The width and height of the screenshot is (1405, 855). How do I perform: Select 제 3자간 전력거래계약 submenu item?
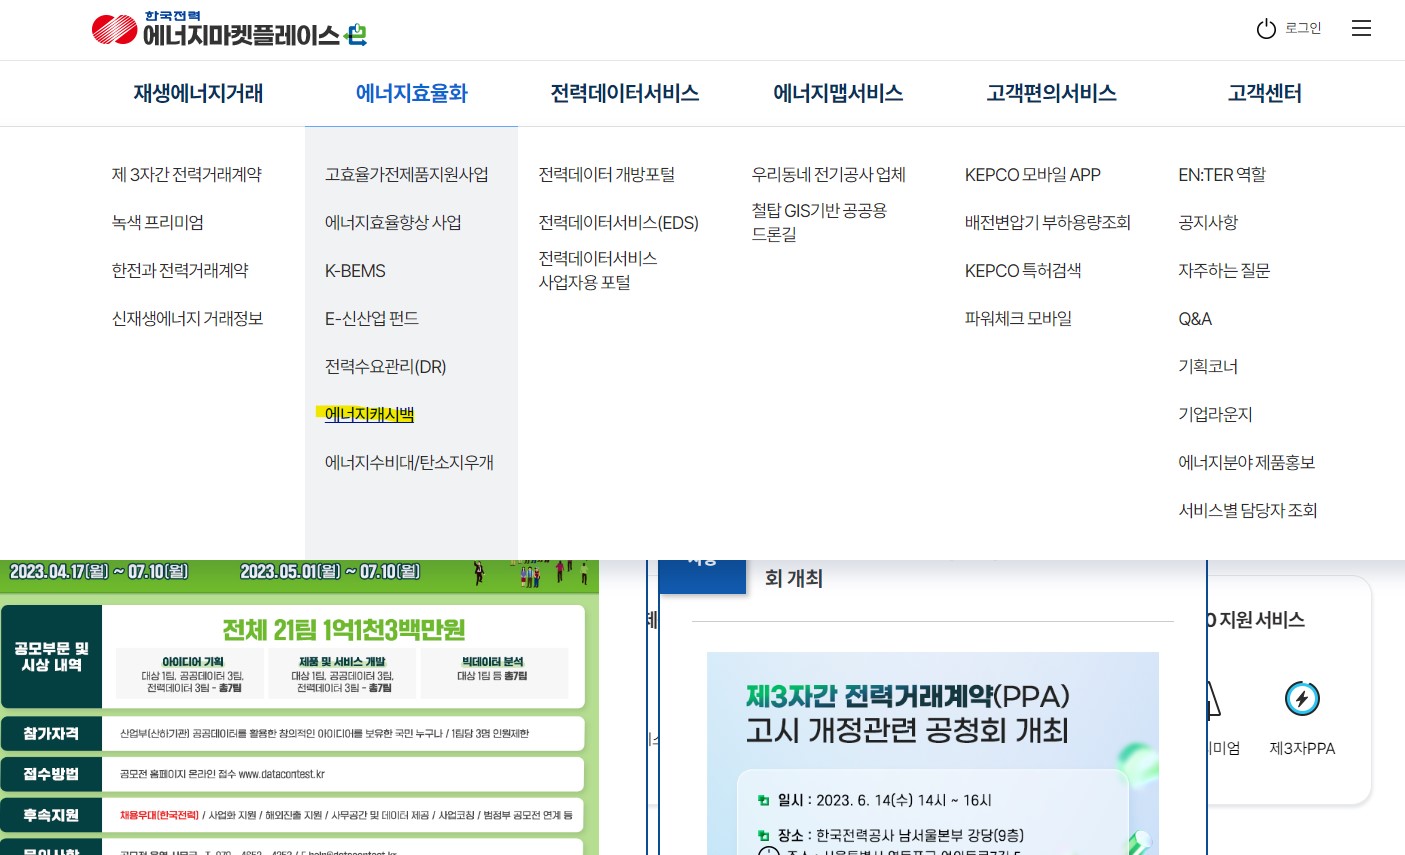(187, 175)
